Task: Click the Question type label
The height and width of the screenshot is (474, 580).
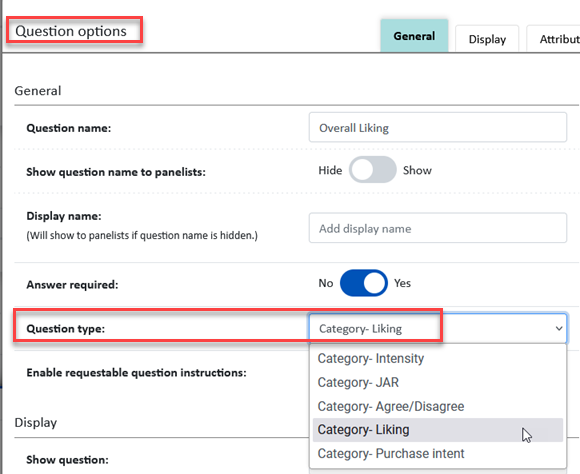Action: tap(65, 329)
